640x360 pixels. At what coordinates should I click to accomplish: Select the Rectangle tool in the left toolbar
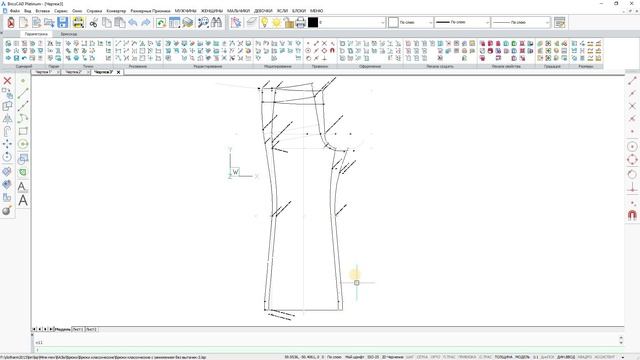point(23,131)
